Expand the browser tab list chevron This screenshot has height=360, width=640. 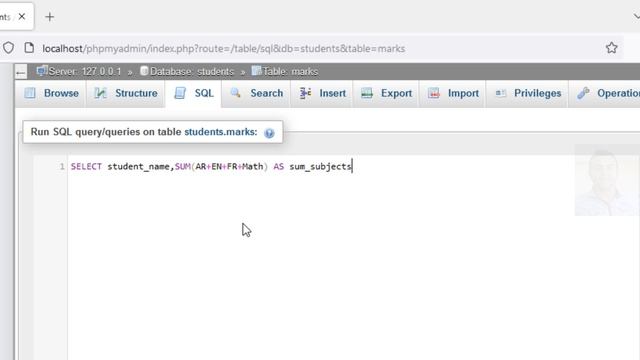pyautogui.click(x=636, y=17)
